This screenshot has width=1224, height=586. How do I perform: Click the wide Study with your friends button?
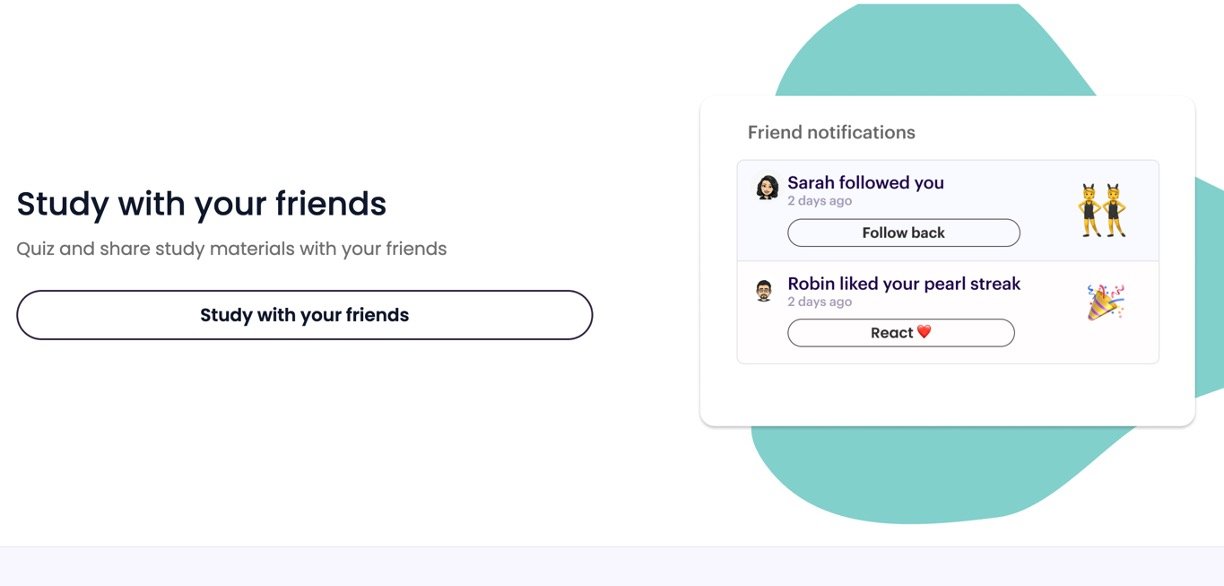coord(304,315)
